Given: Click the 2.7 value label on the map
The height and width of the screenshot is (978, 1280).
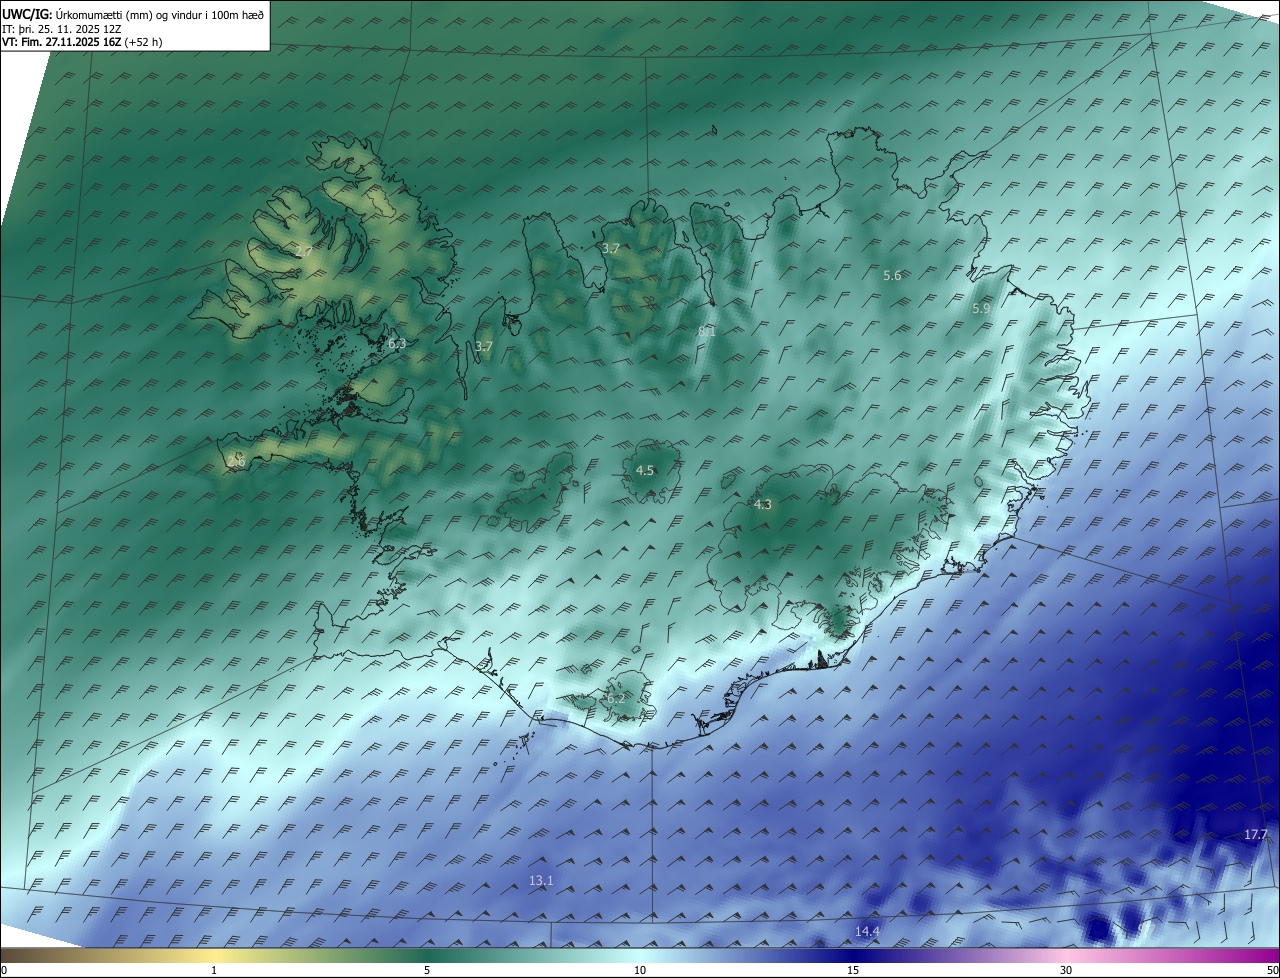Looking at the screenshot, I should coord(304,252).
